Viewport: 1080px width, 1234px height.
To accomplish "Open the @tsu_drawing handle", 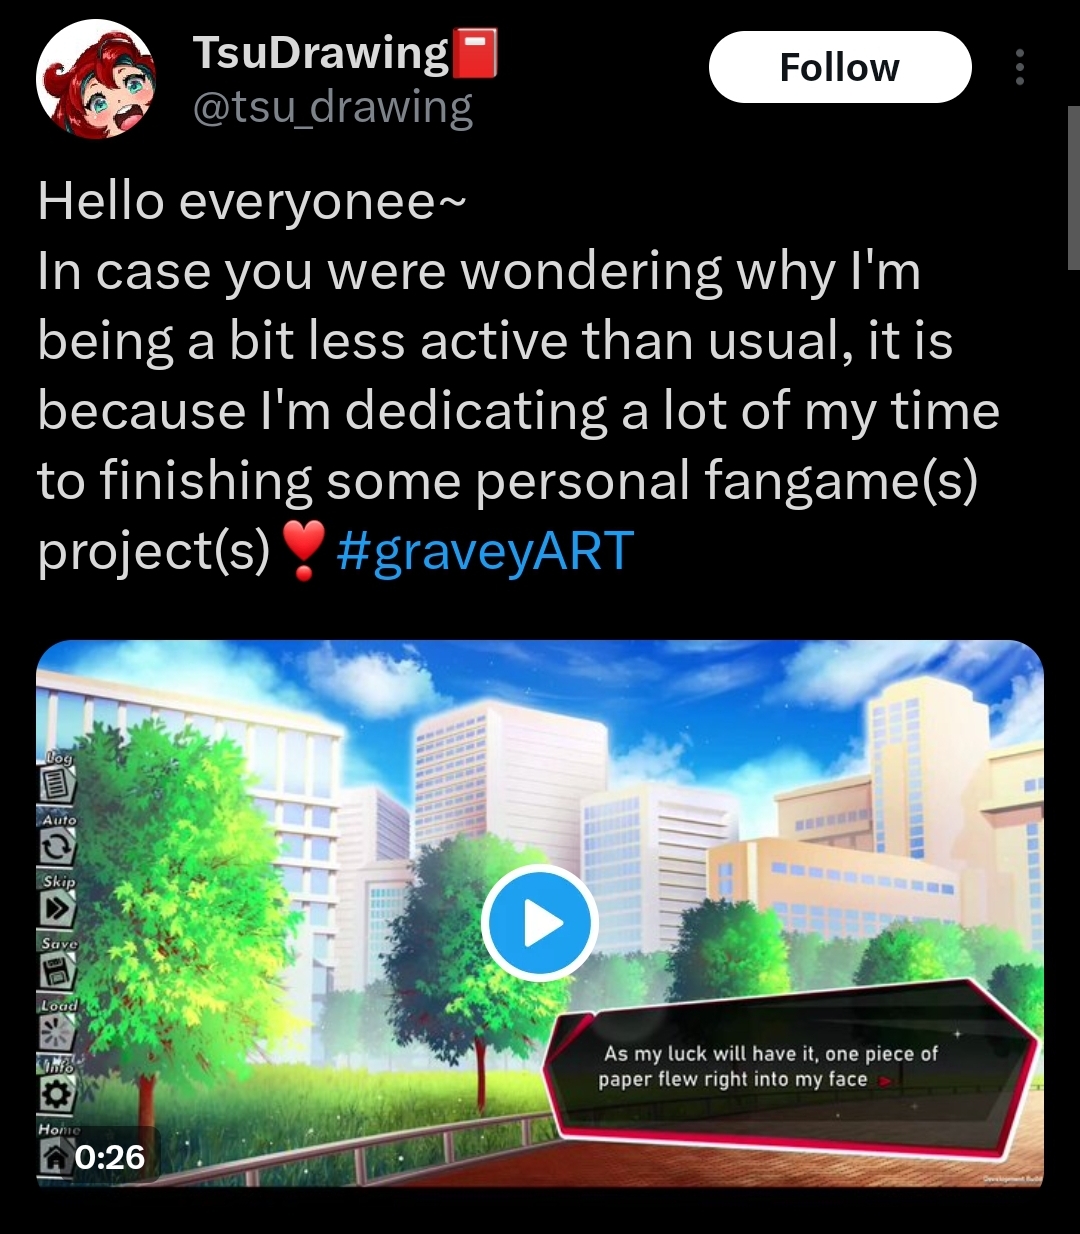I will (332, 108).
